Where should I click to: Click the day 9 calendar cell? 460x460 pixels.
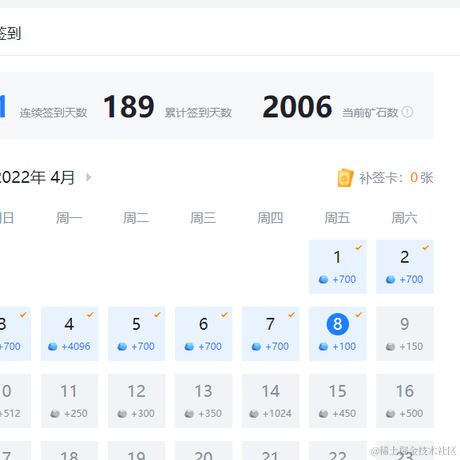(x=405, y=334)
